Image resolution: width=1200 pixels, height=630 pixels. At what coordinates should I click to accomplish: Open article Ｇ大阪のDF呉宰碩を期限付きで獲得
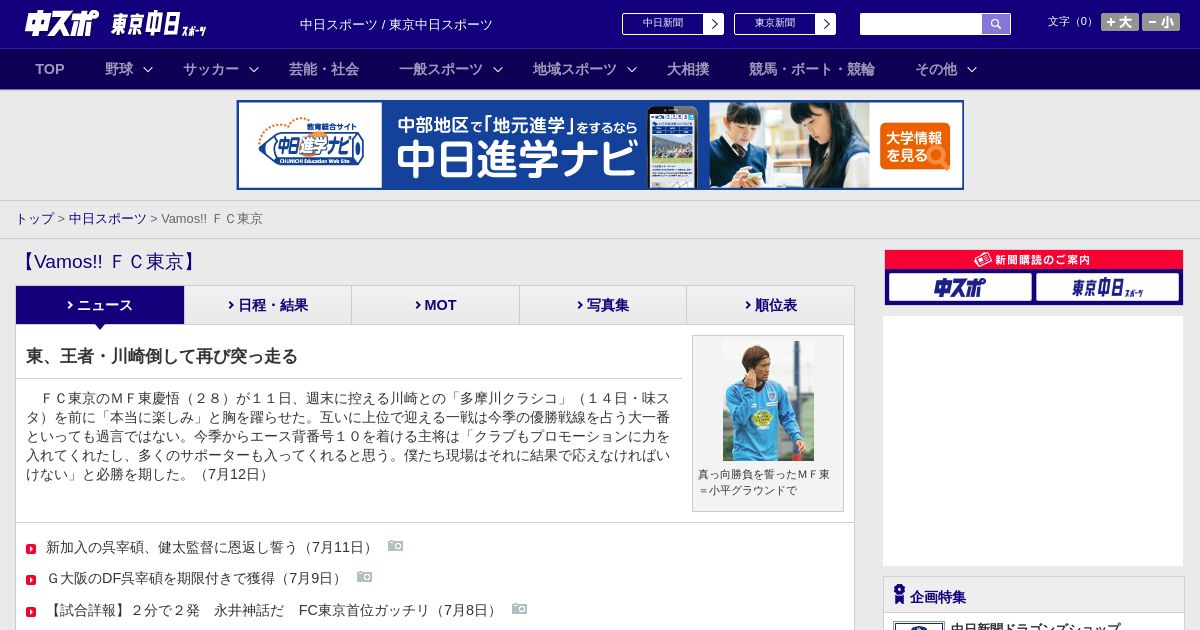(x=196, y=578)
